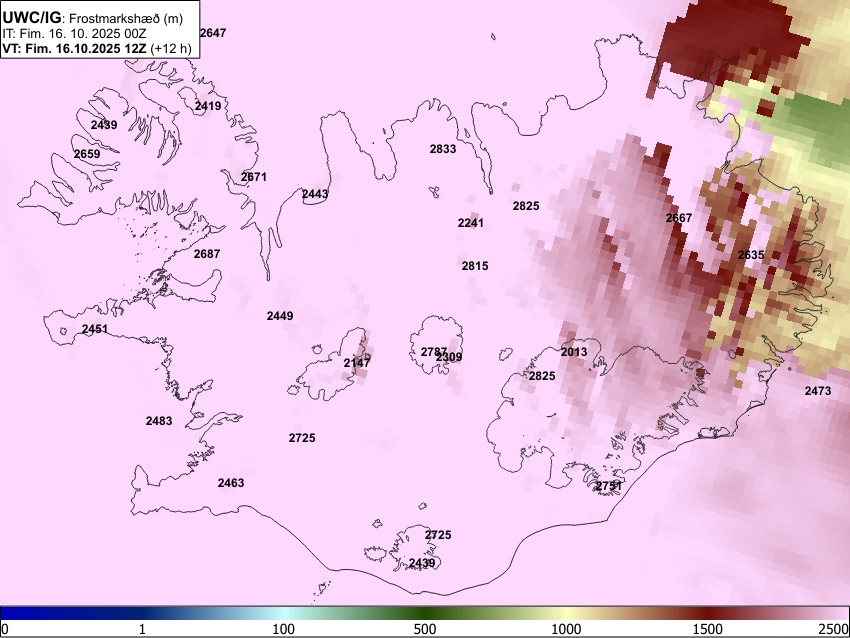This screenshot has height=638, width=850.
Task: Click the map value 2751
Action: click(x=609, y=486)
